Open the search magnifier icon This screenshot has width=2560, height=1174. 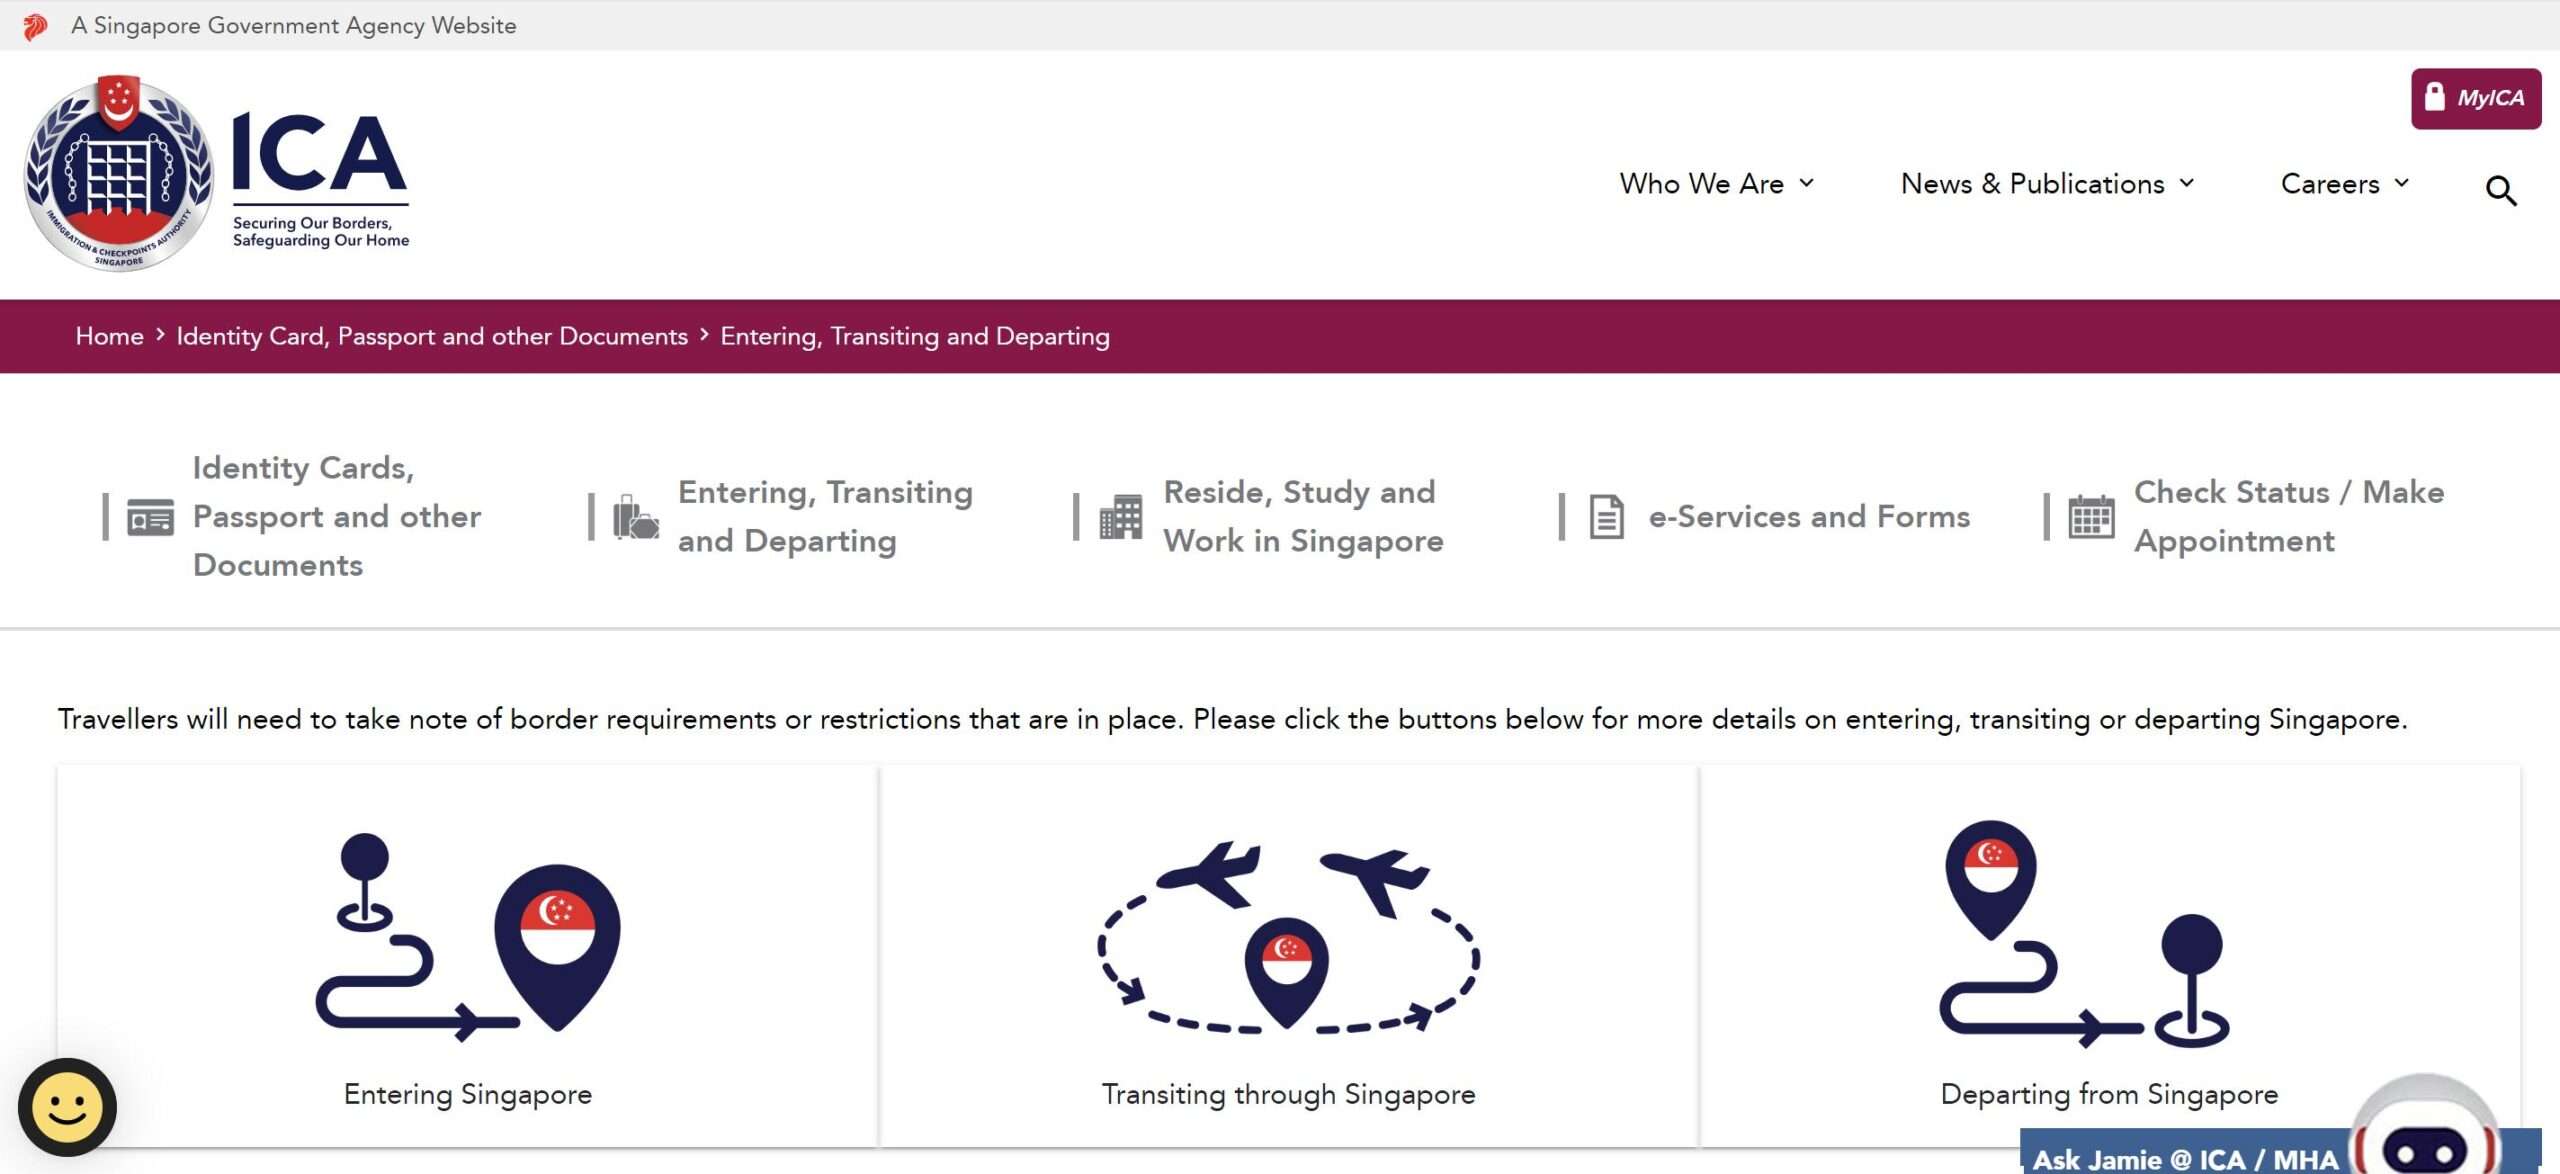pos(2500,190)
